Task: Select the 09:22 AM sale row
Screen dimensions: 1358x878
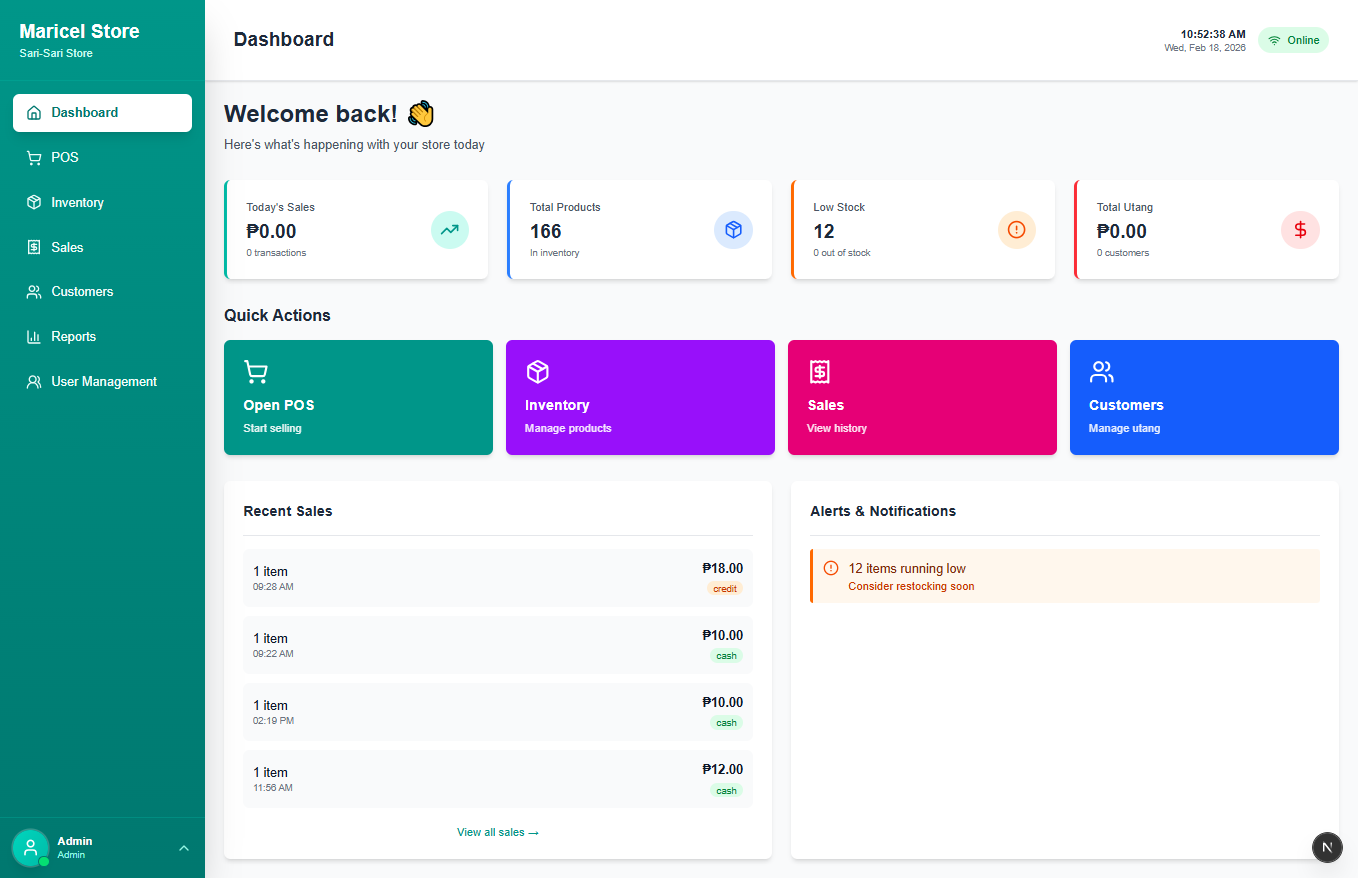Action: [x=498, y=645]
